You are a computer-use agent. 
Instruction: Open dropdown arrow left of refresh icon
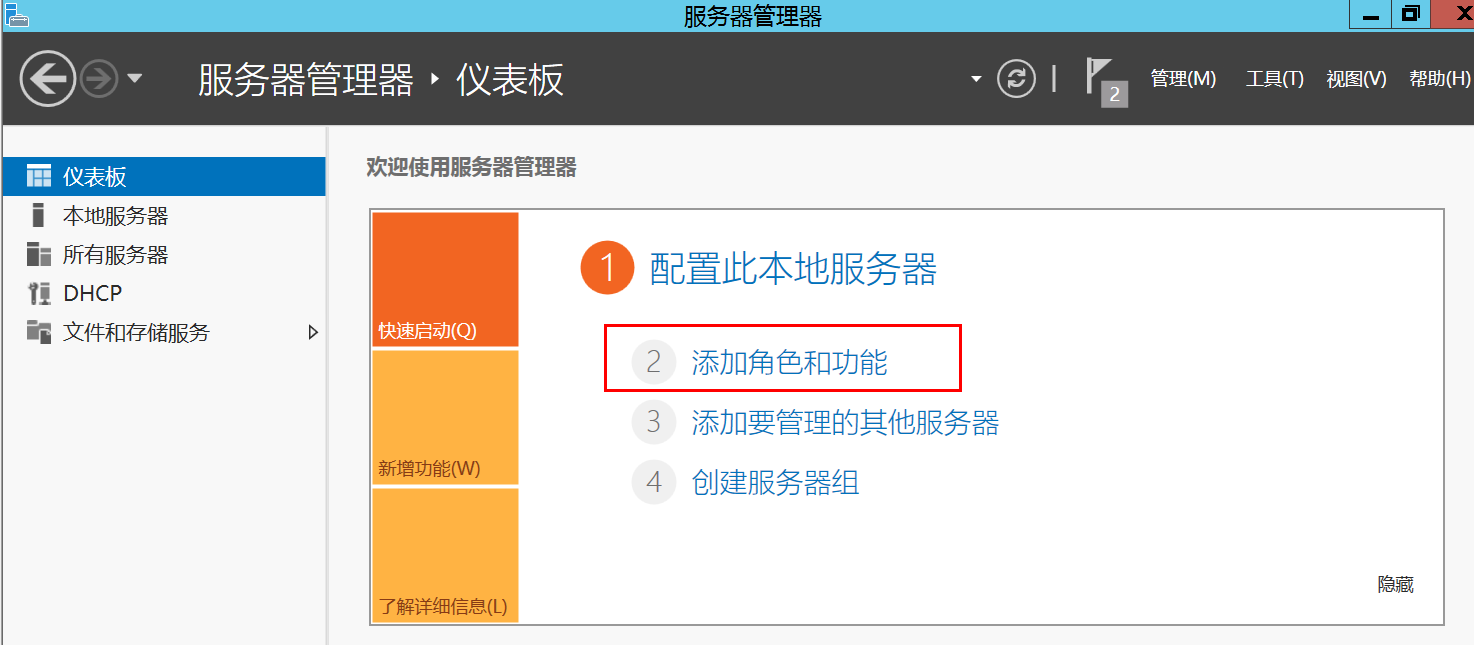coord(976,79)
